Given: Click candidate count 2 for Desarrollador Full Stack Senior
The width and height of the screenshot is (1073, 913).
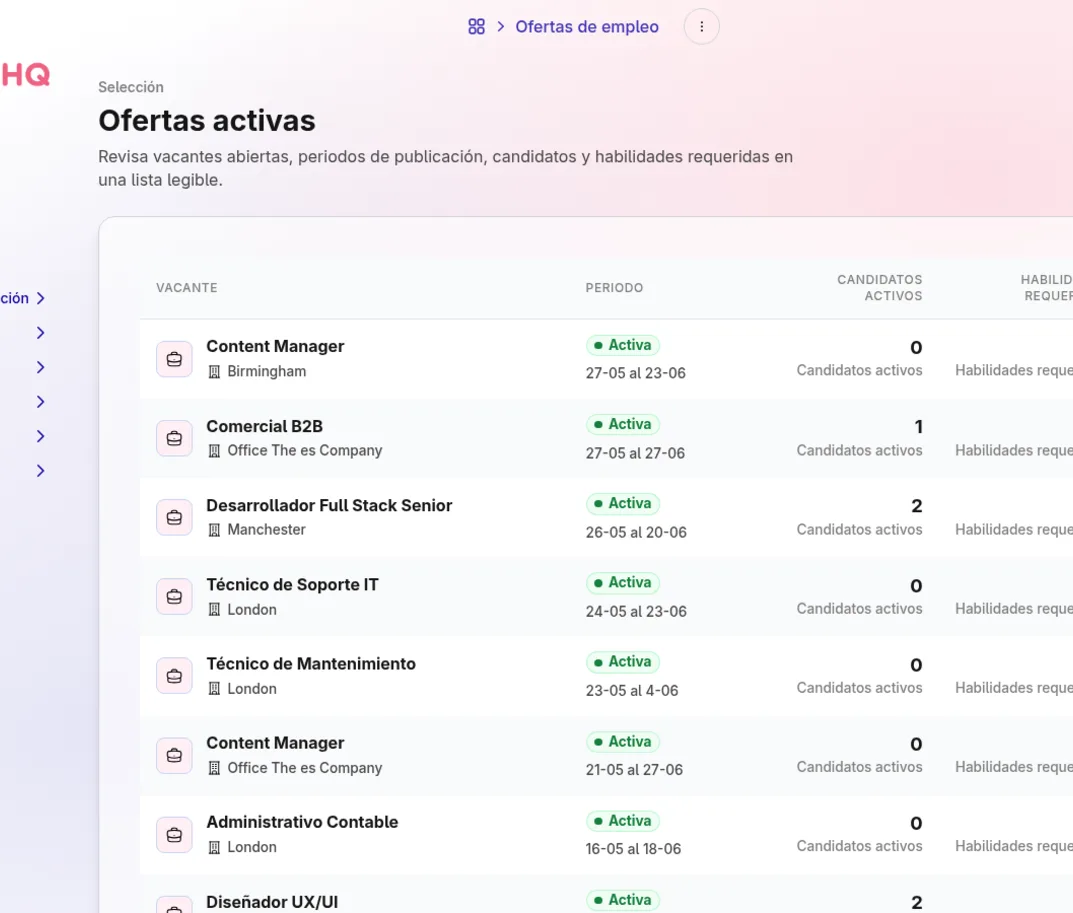Looking at the screenshot, I should coord(916,506).
